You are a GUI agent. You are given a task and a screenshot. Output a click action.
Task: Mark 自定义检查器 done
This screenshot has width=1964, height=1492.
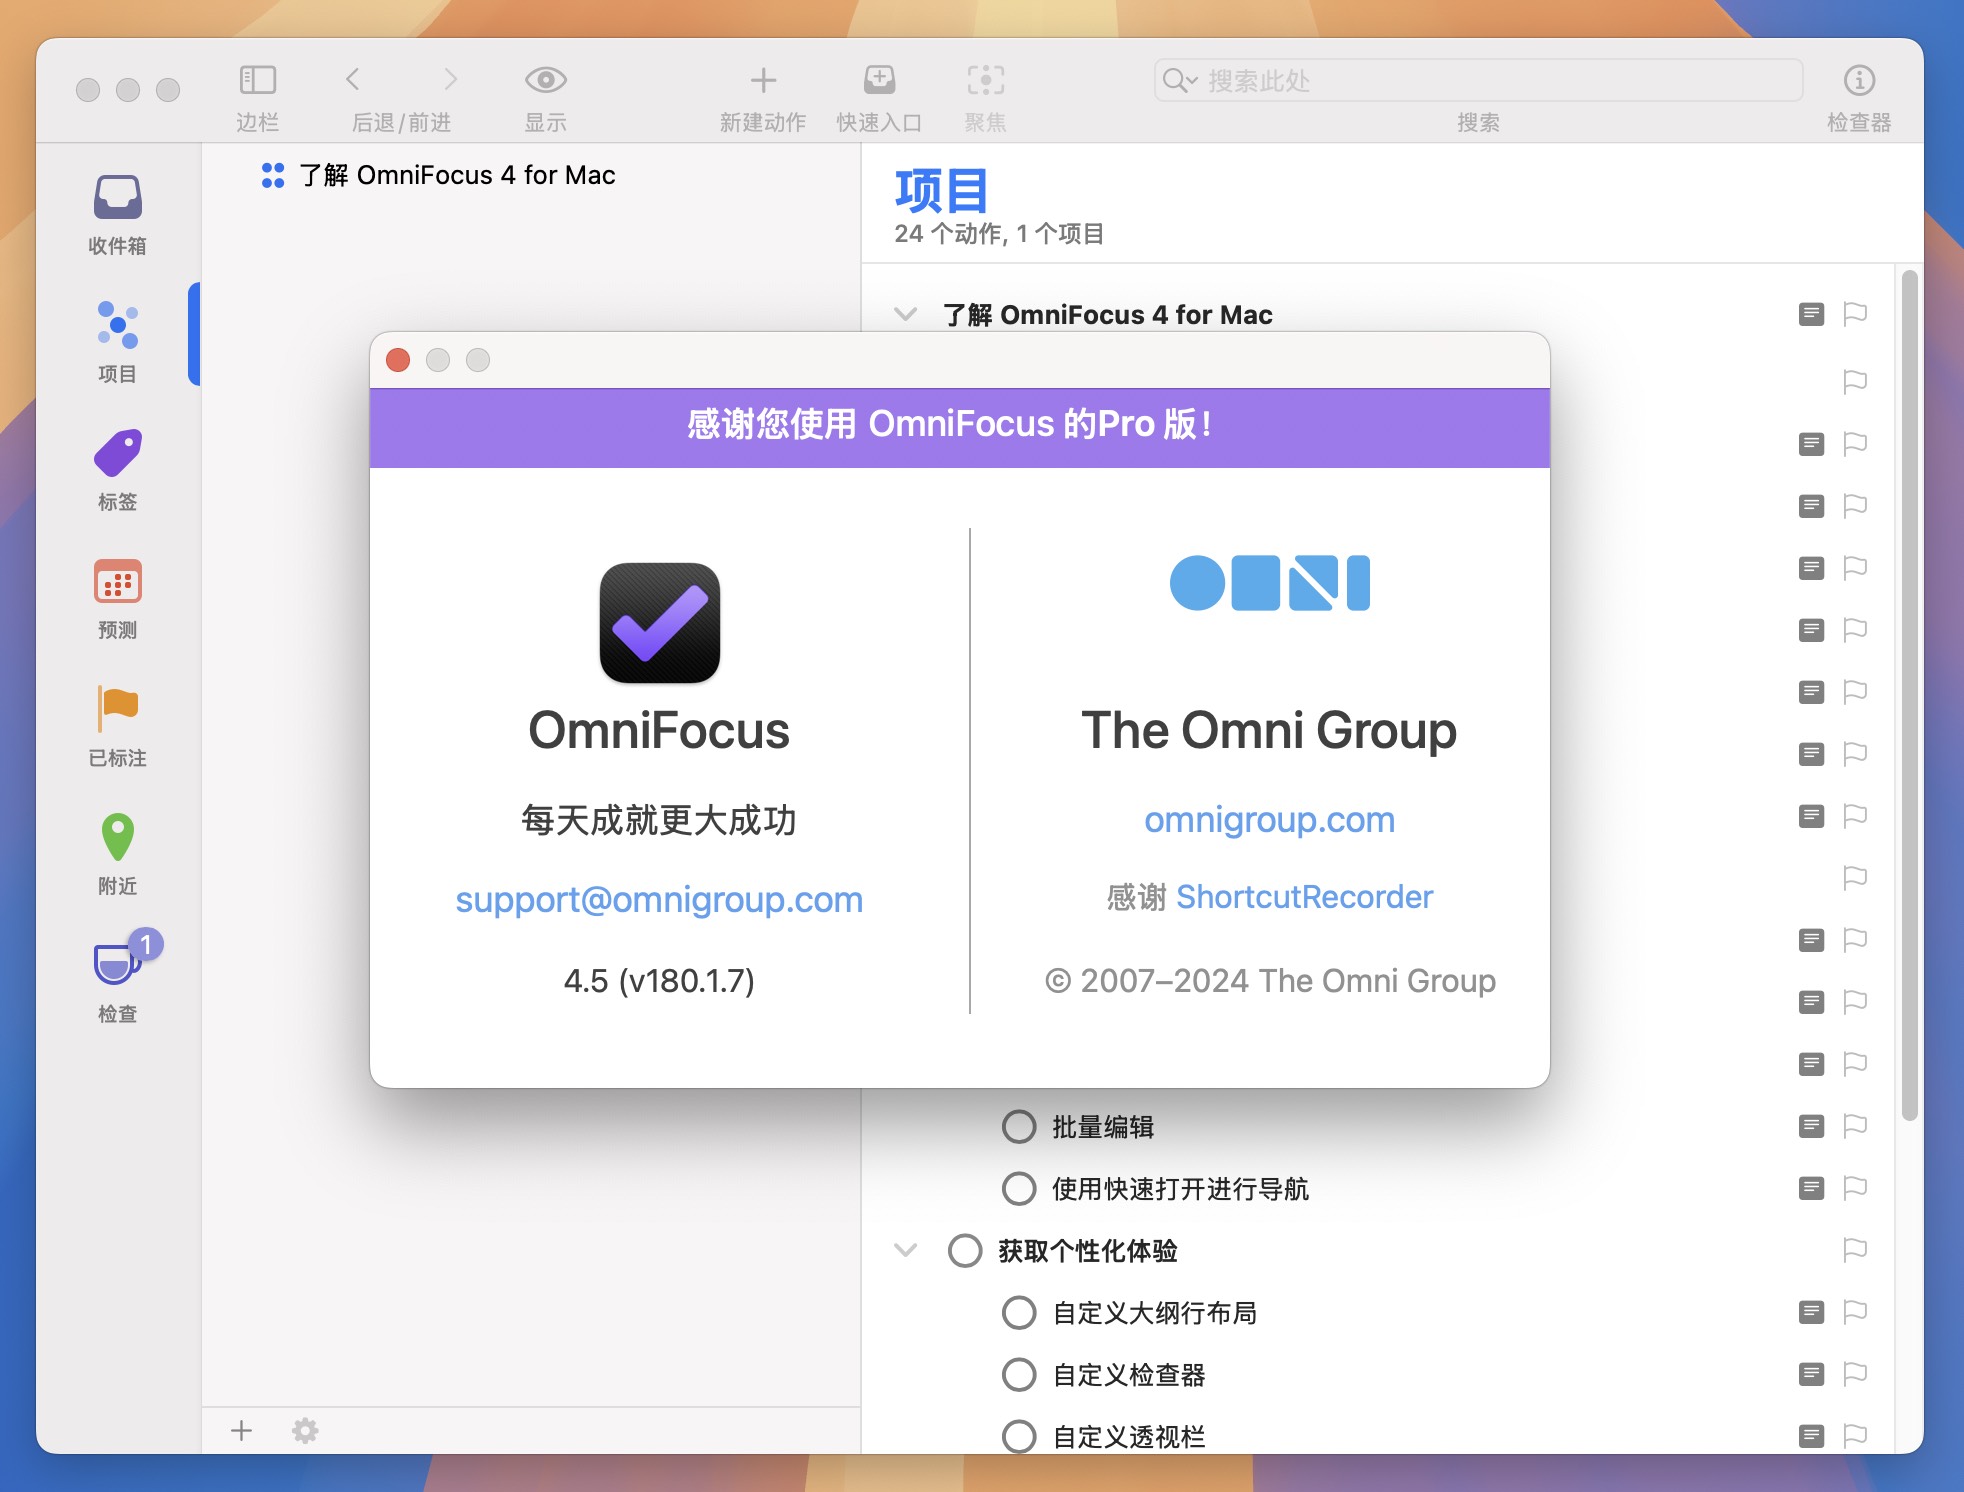pos(1019,1375)
